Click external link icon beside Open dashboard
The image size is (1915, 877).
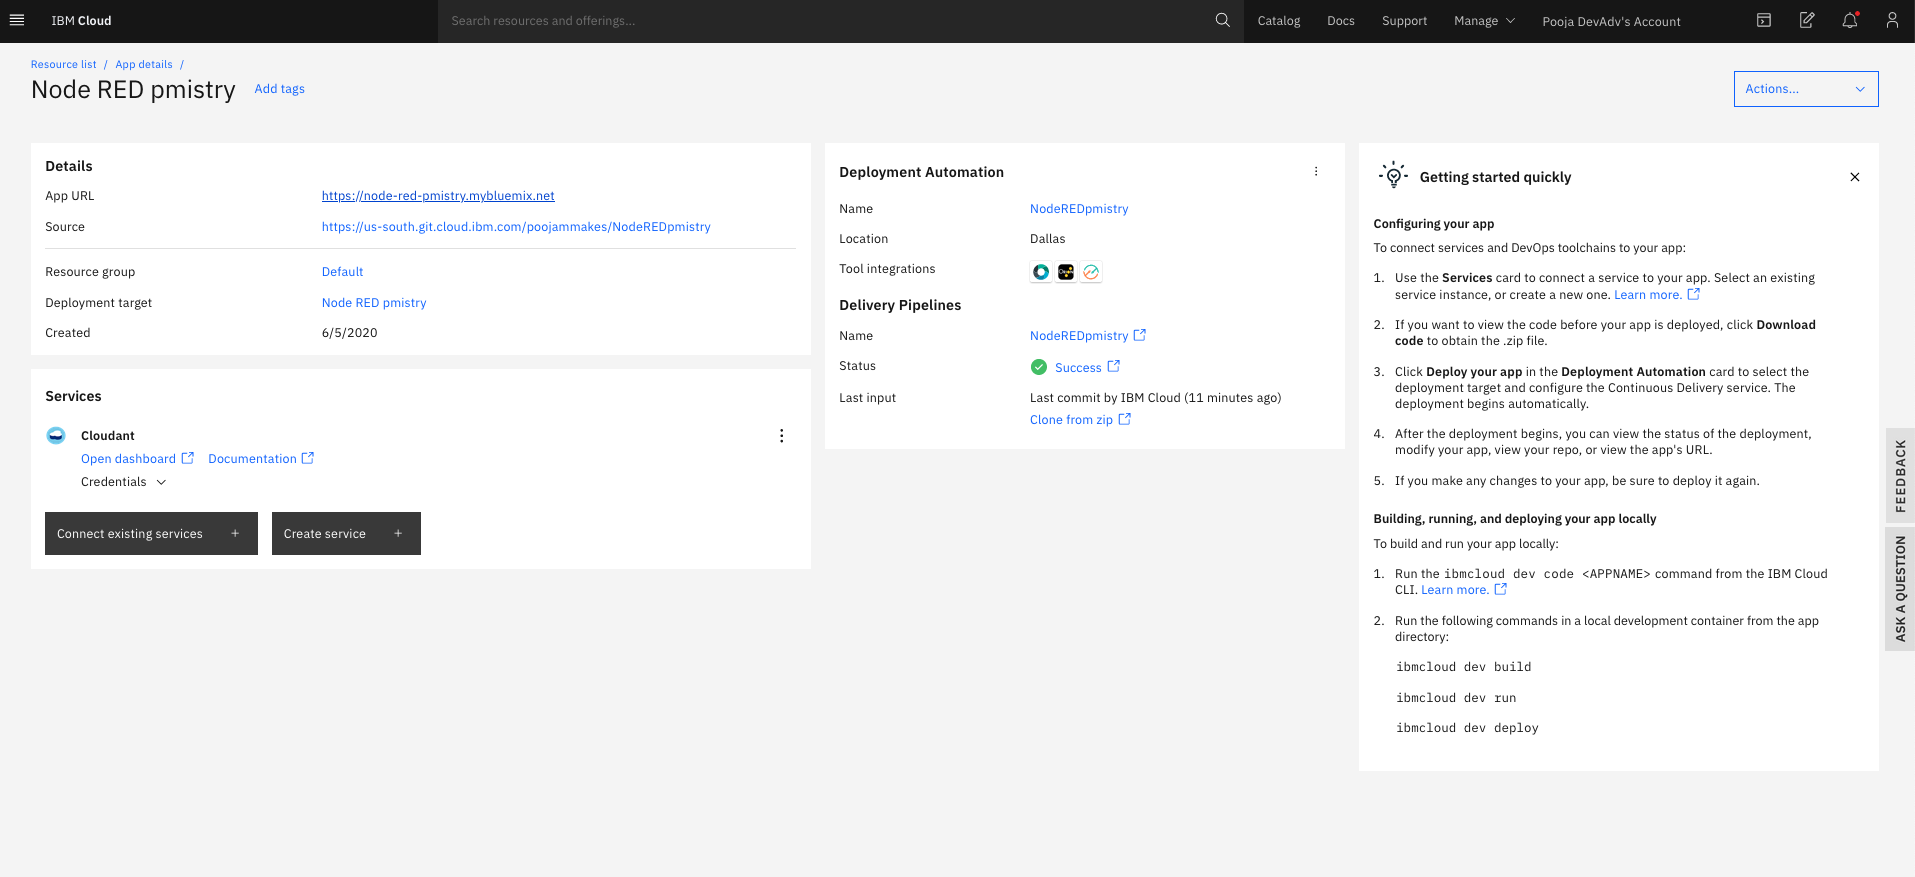click(187, 458)
